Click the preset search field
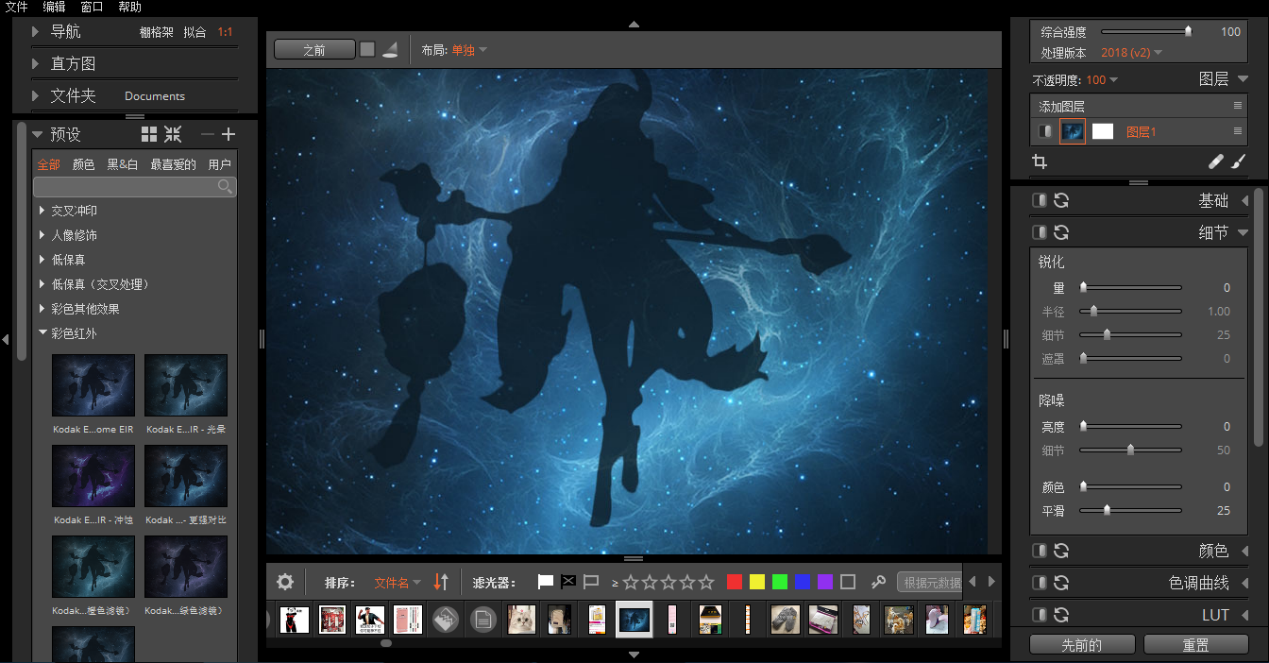 [135, 187]
